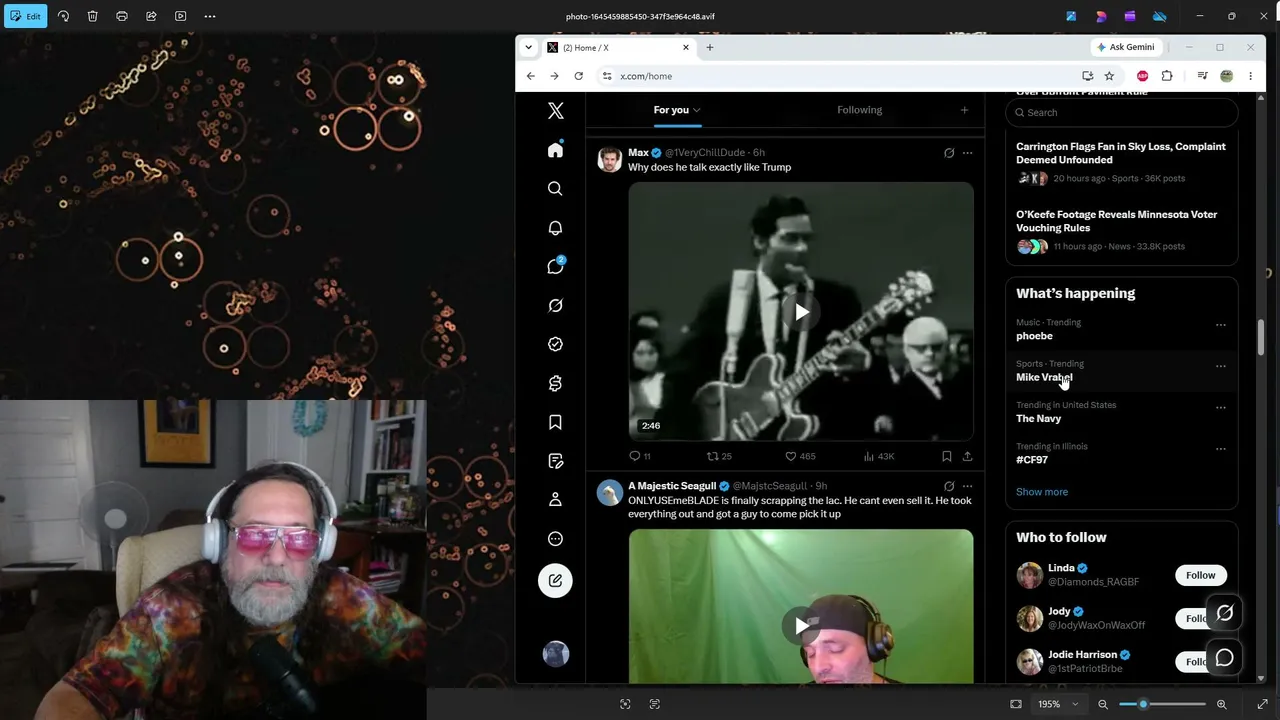This screenshot has width=1280, height=720.
Task: Click the Ask Gemini button
Action: (x=1126, y=47)
